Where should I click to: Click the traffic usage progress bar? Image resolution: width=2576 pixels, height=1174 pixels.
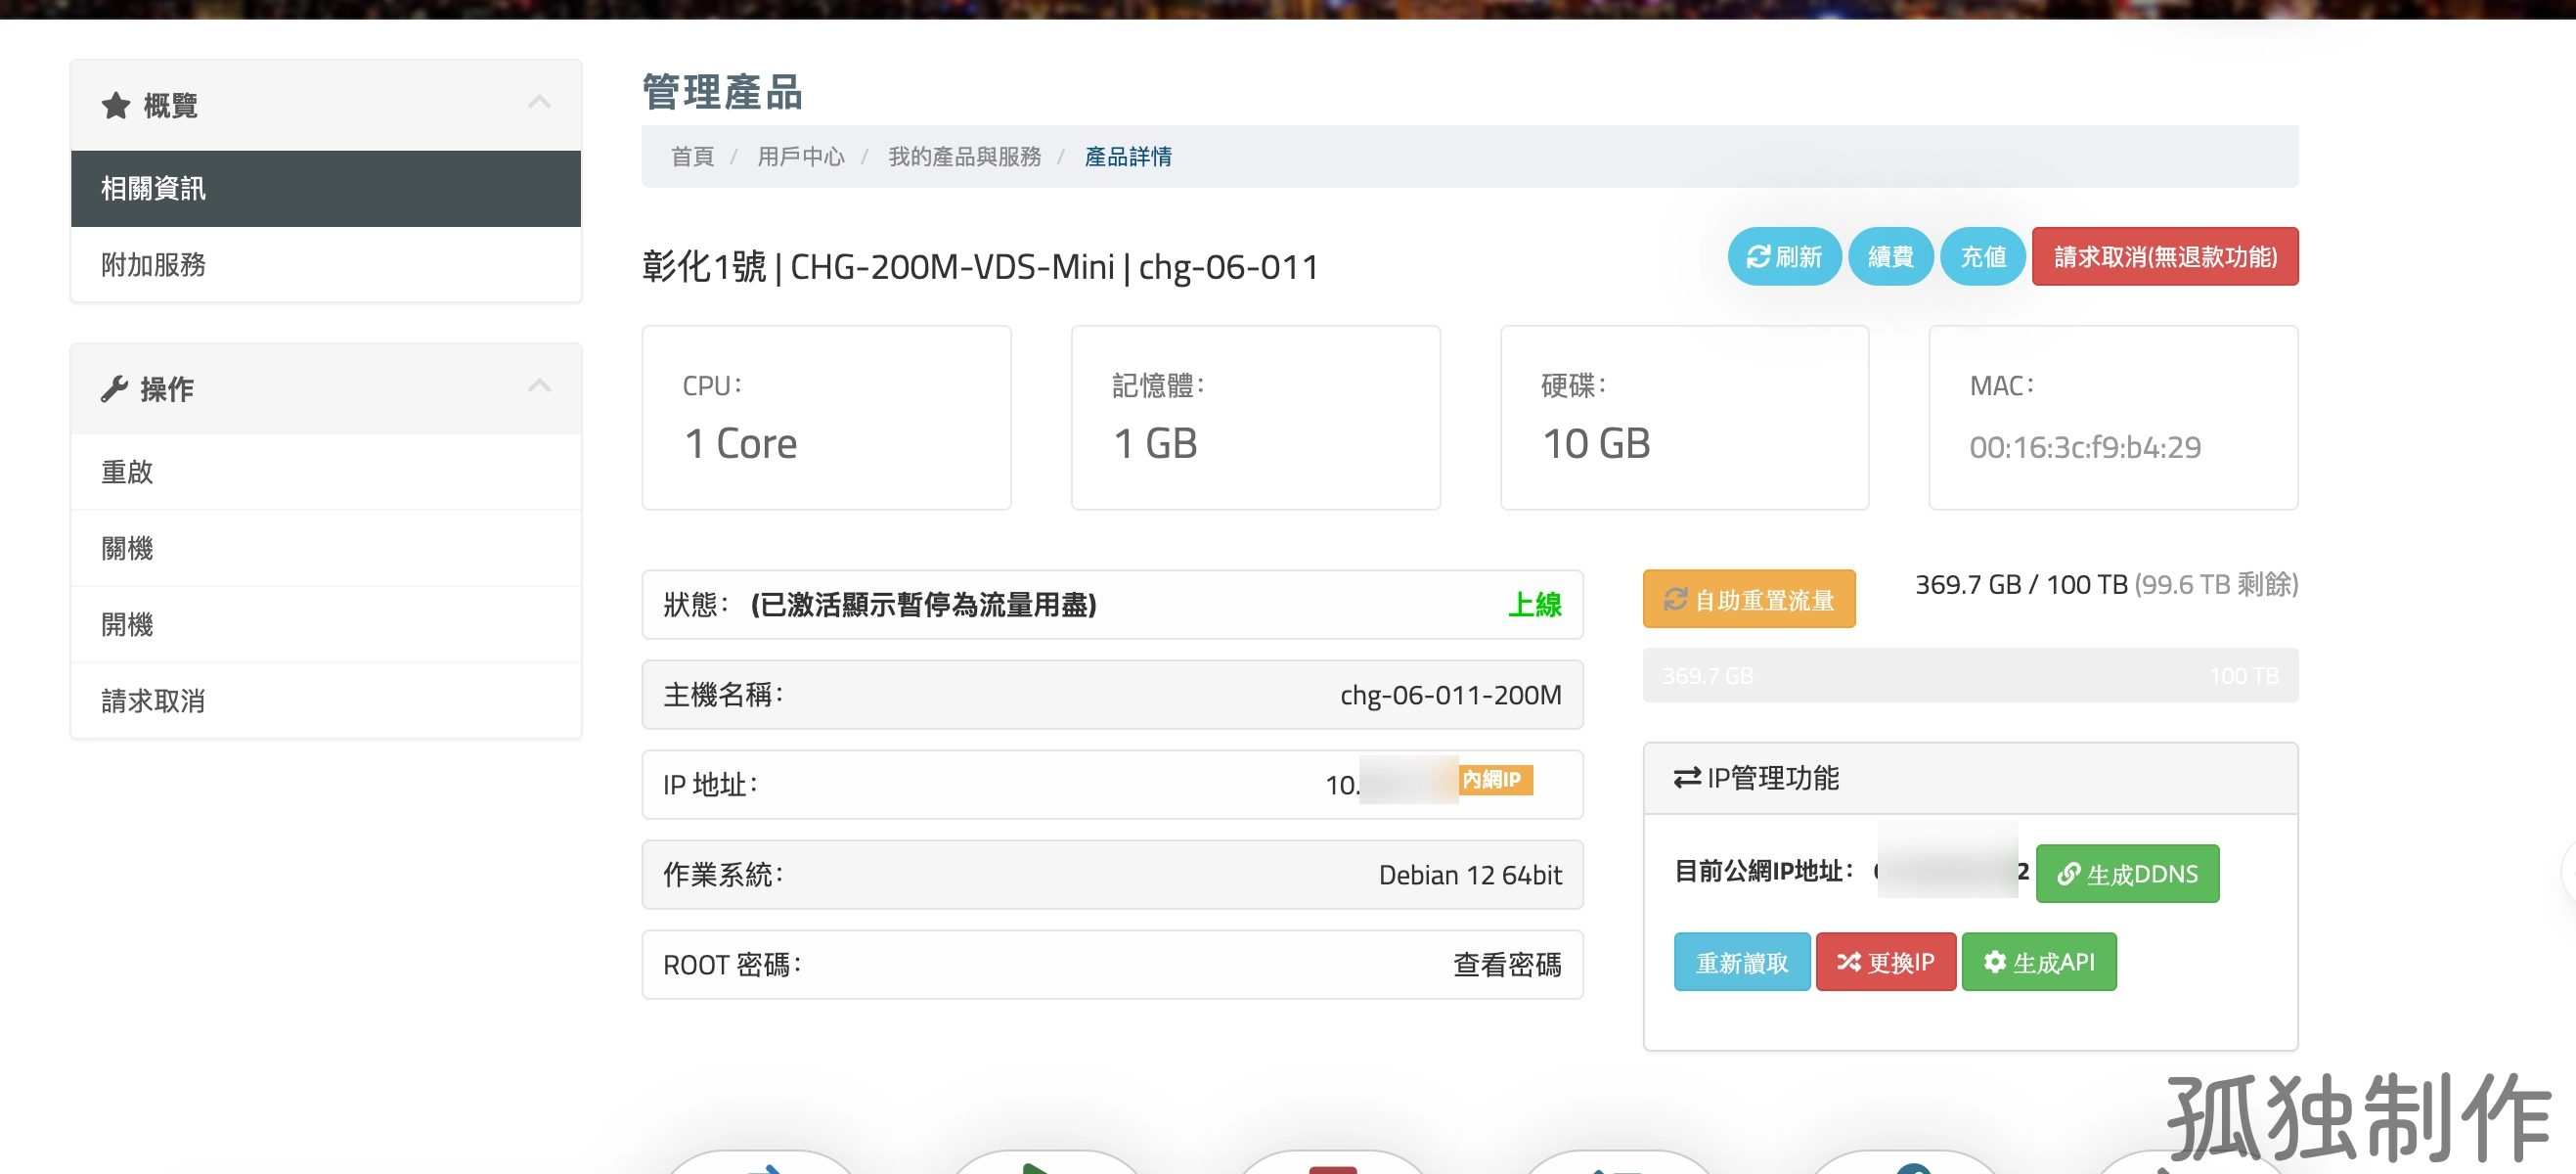coord(1970,675)
